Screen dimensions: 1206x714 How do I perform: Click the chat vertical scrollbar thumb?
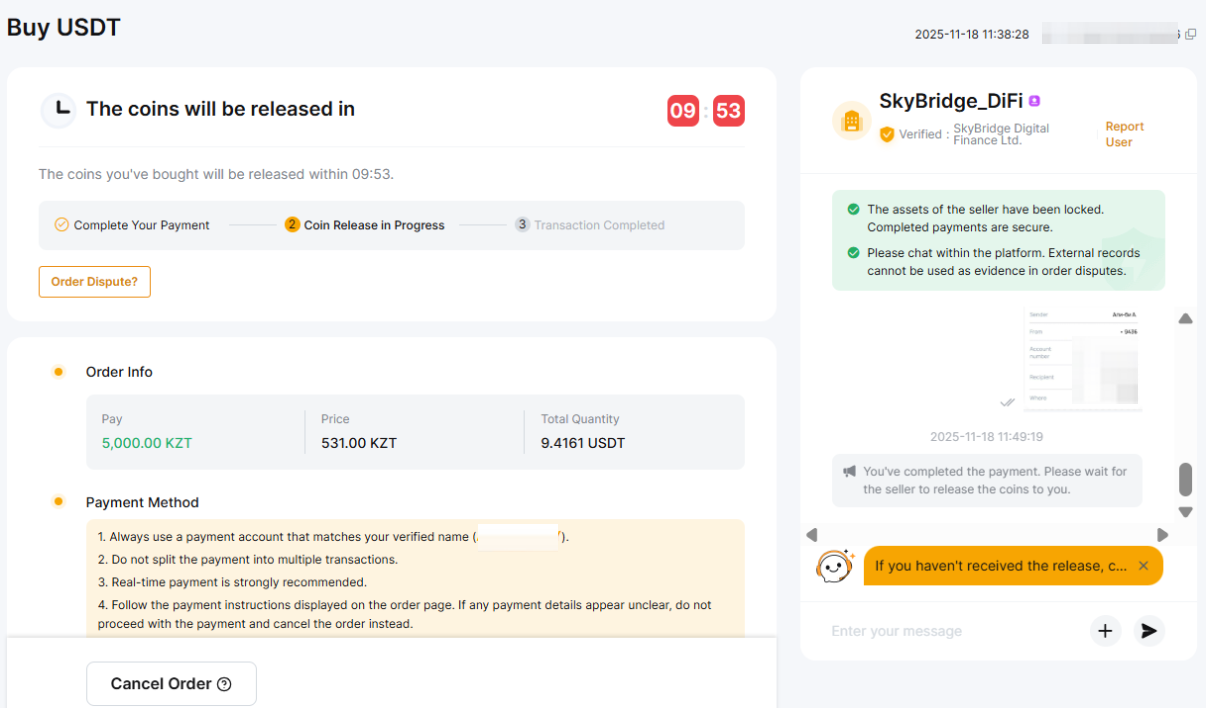point(1185,479)
